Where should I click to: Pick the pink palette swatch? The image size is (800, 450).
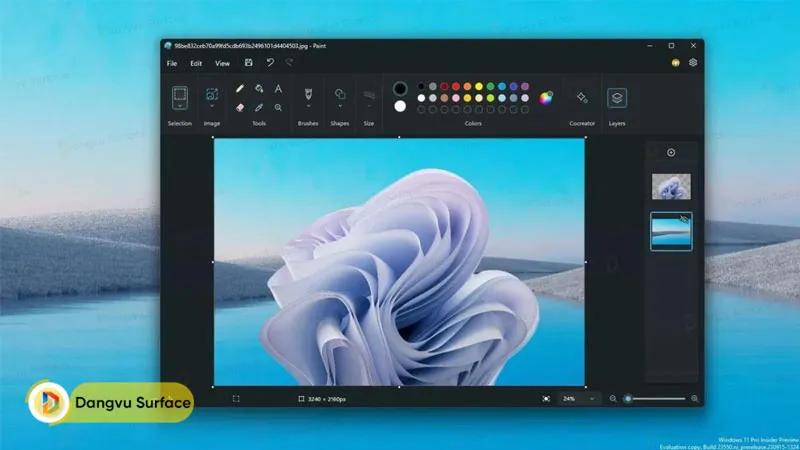click(x=456, y=98)
